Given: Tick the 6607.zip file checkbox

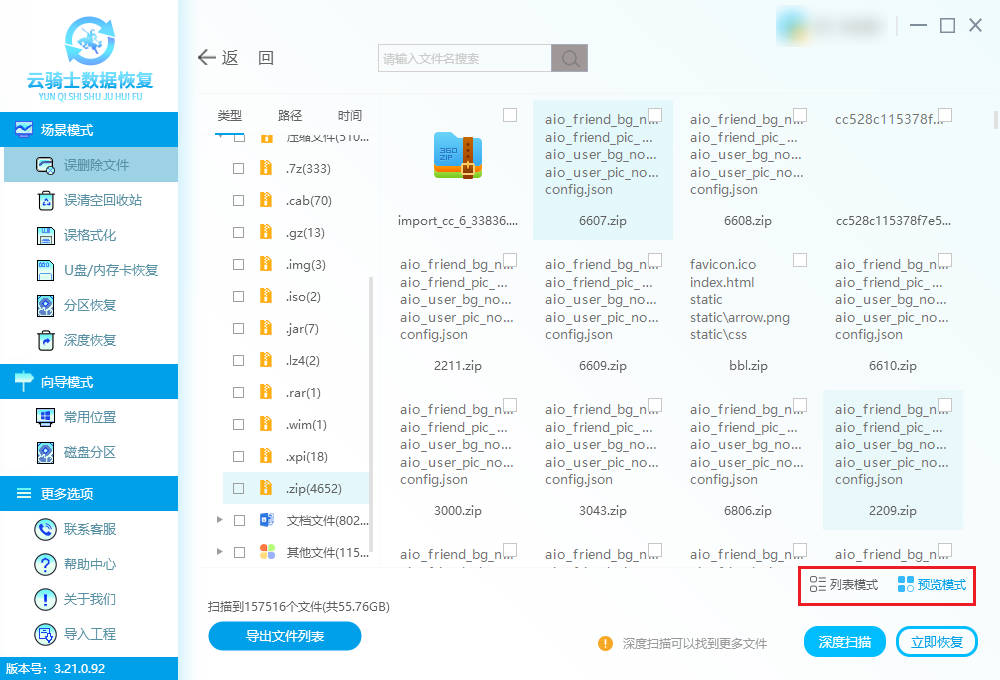Looking at the screenshot, I should pos(655,115).
